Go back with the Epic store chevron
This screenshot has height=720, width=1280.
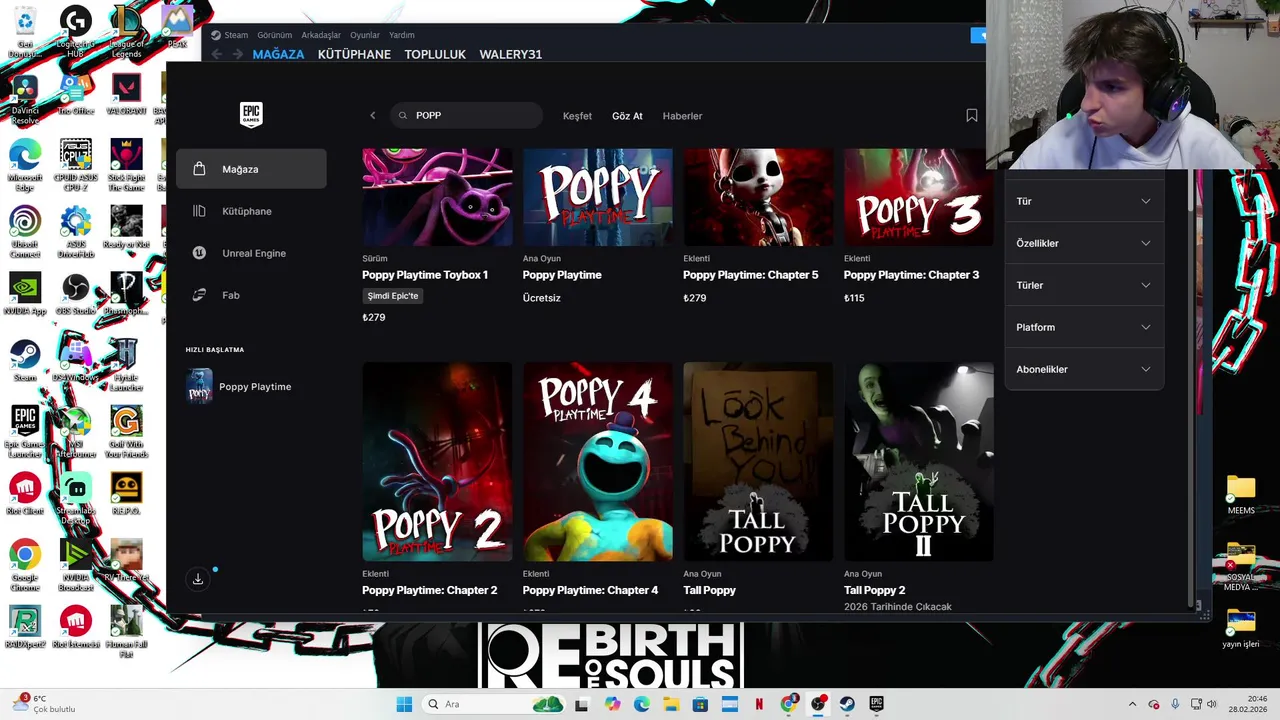coord(373,115)
